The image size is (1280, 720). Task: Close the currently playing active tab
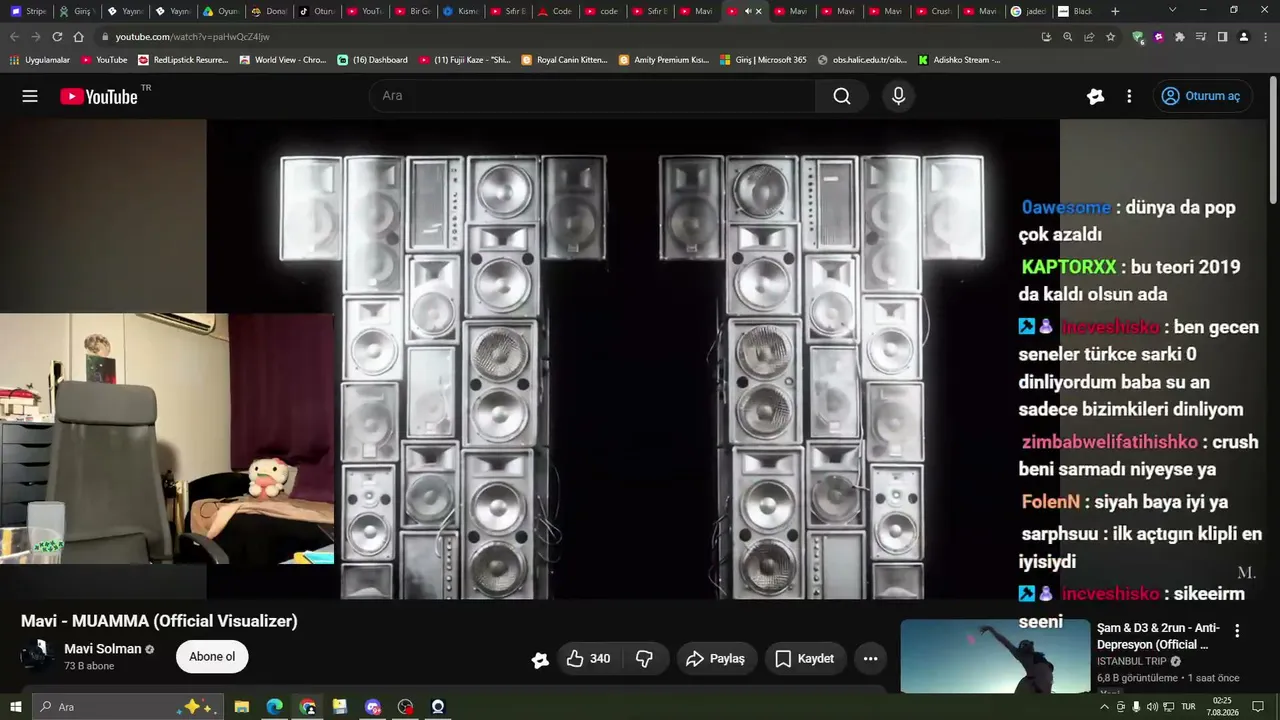click(x=758, y=11)
